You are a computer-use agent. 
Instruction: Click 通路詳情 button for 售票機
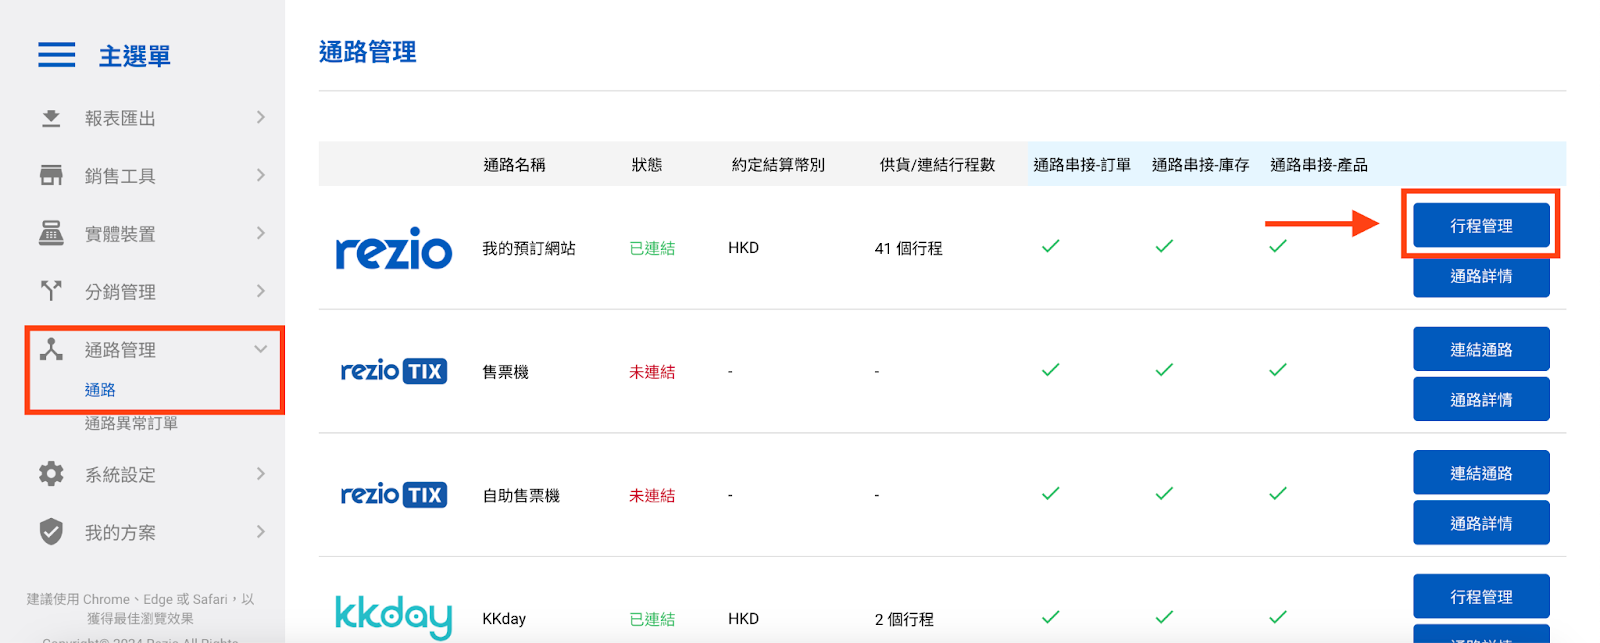[1481, 399]
